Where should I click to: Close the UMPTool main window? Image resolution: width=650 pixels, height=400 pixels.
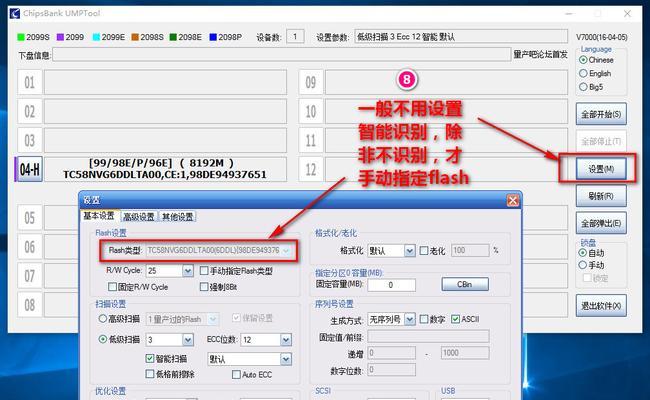(x=627, y=14)
